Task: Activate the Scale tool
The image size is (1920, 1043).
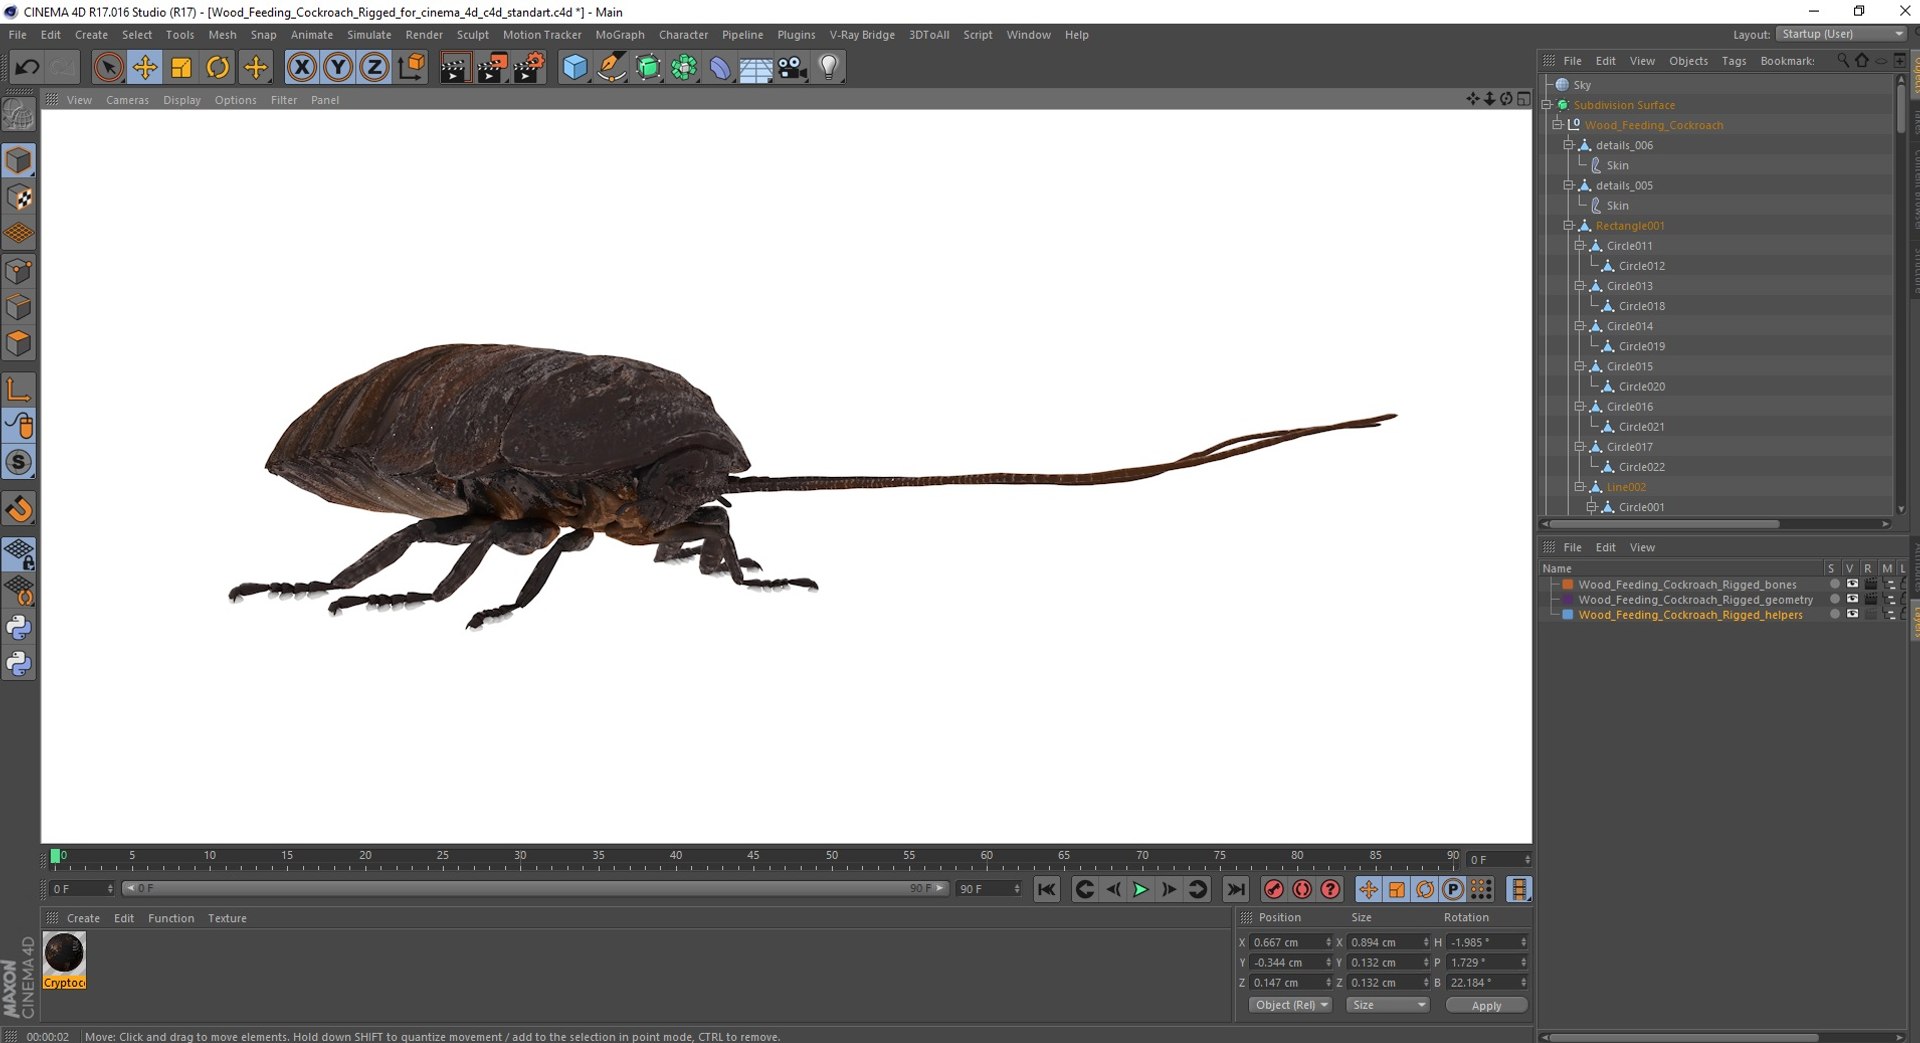Action: click(x=181, y=67)
